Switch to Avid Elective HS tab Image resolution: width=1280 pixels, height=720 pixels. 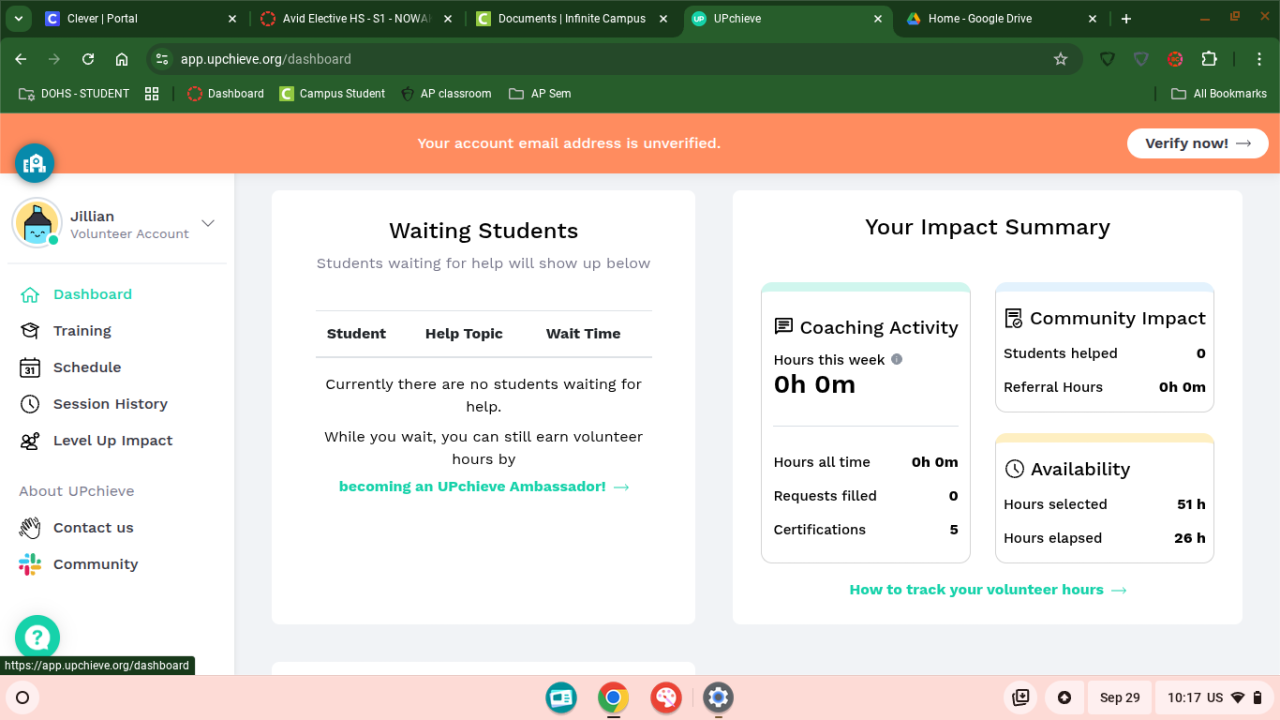355,19
